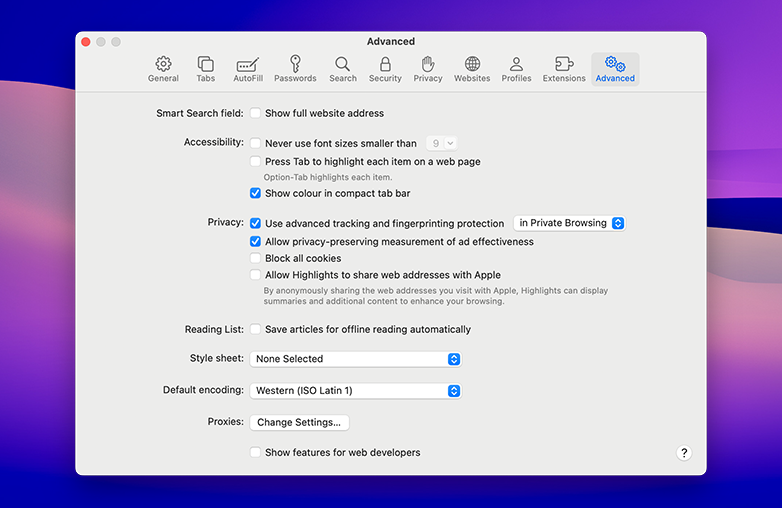Viewport: 782px width, 508px height.
Task: Click the Reading List label
Action: [x=214, y=329]
